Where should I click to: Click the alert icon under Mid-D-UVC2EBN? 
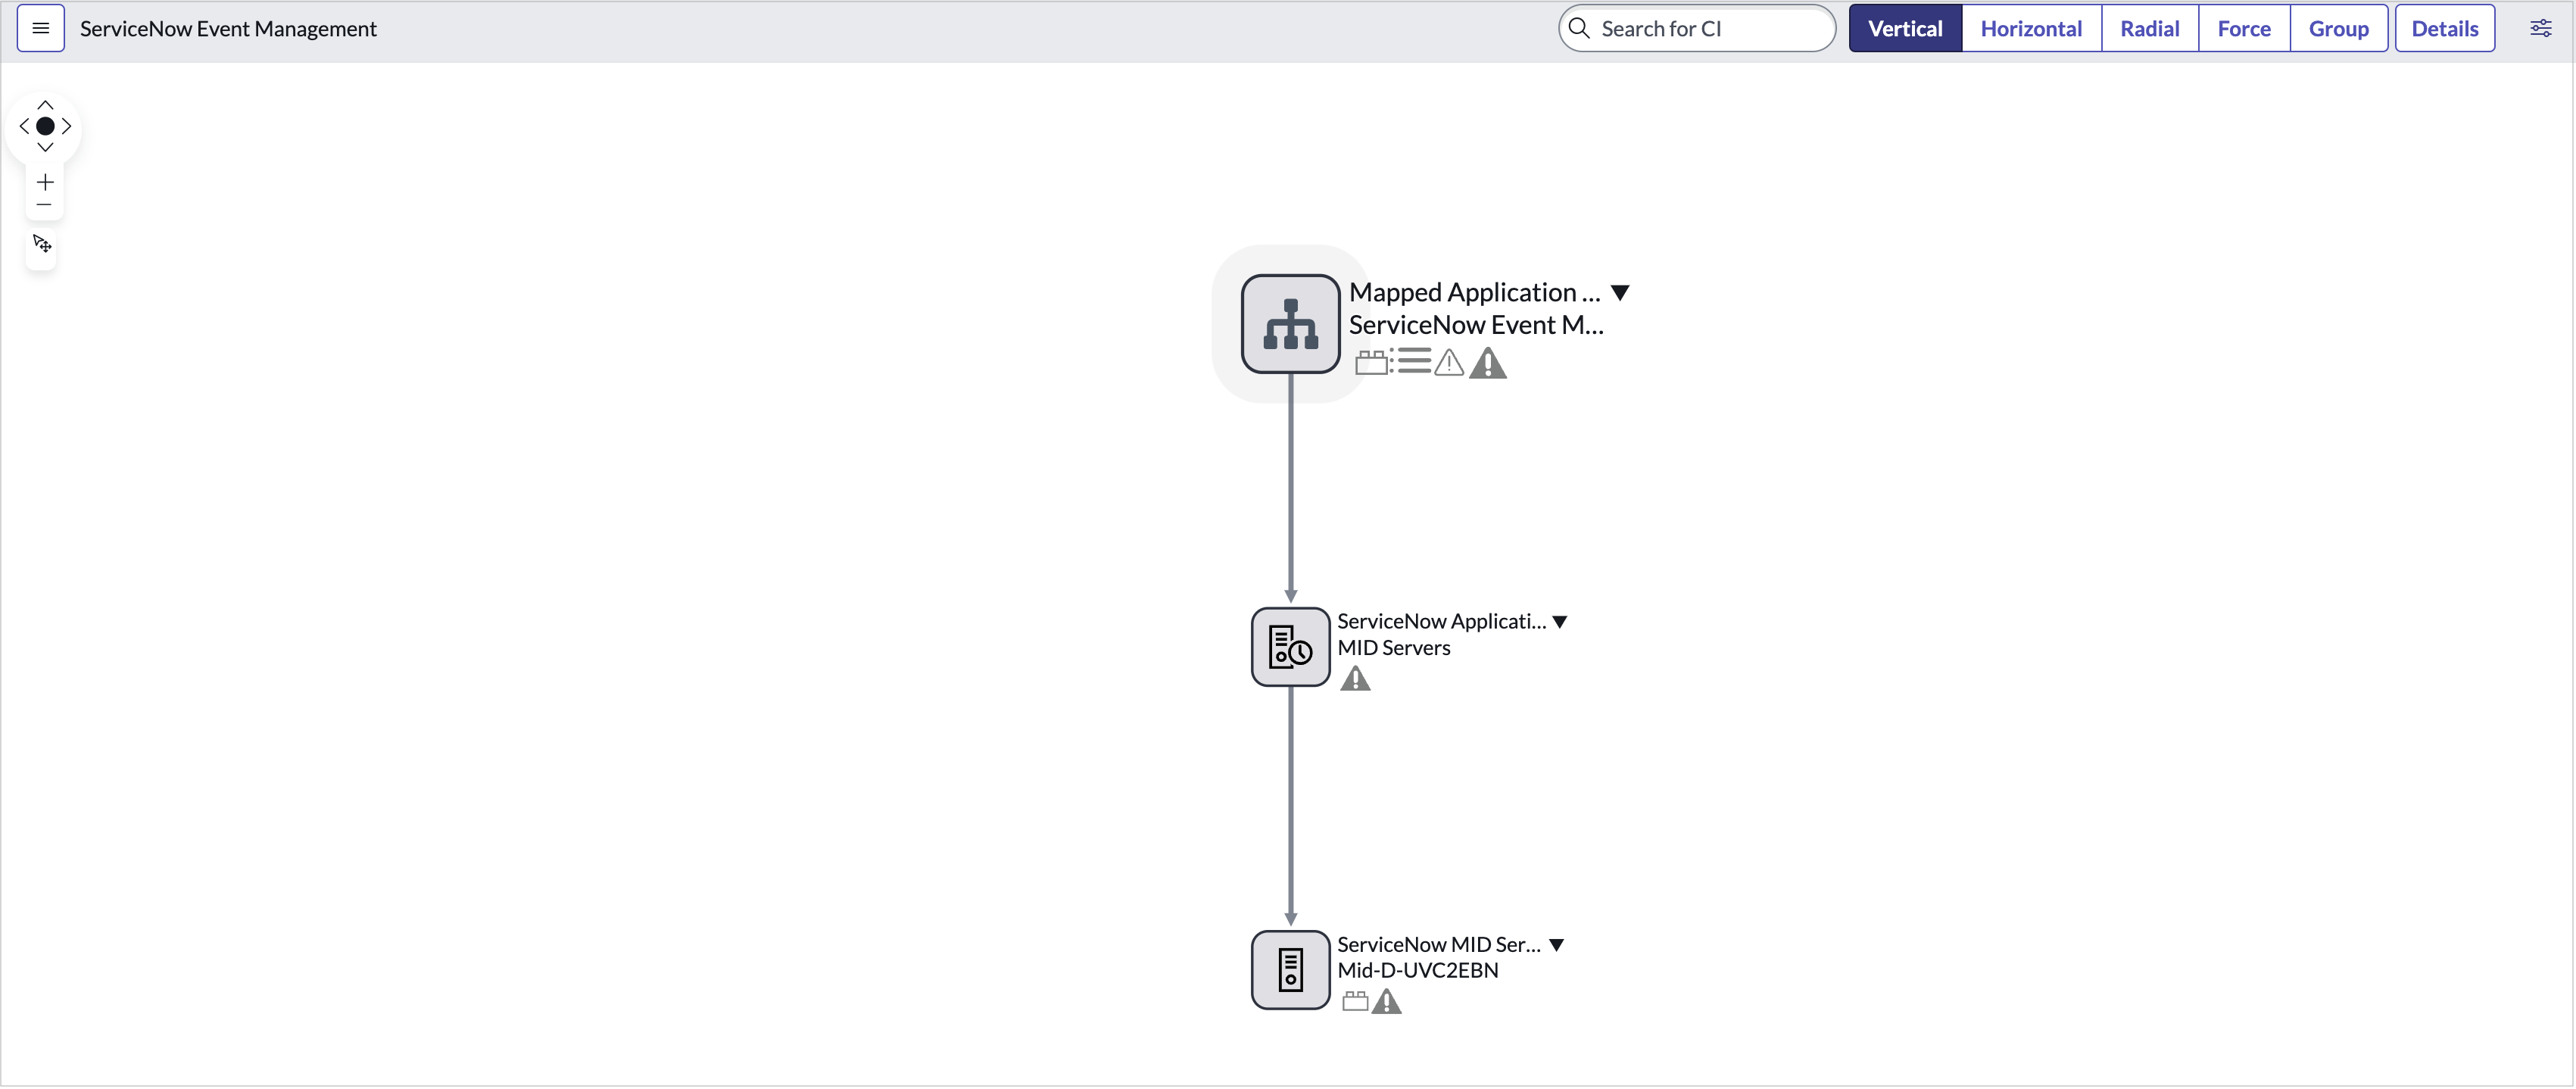point(1387,1001)
